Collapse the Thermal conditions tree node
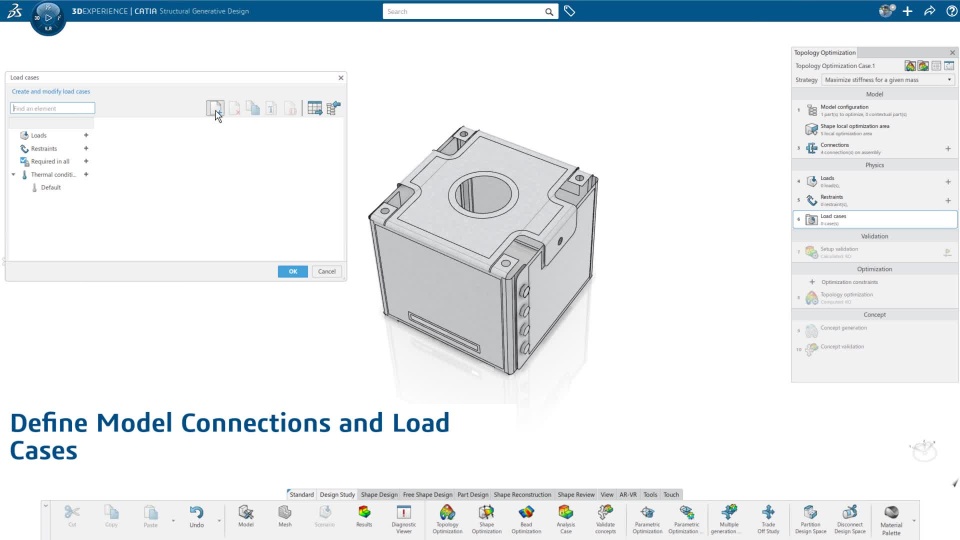This screenshot has height=540, width=960. coord(13,174)
